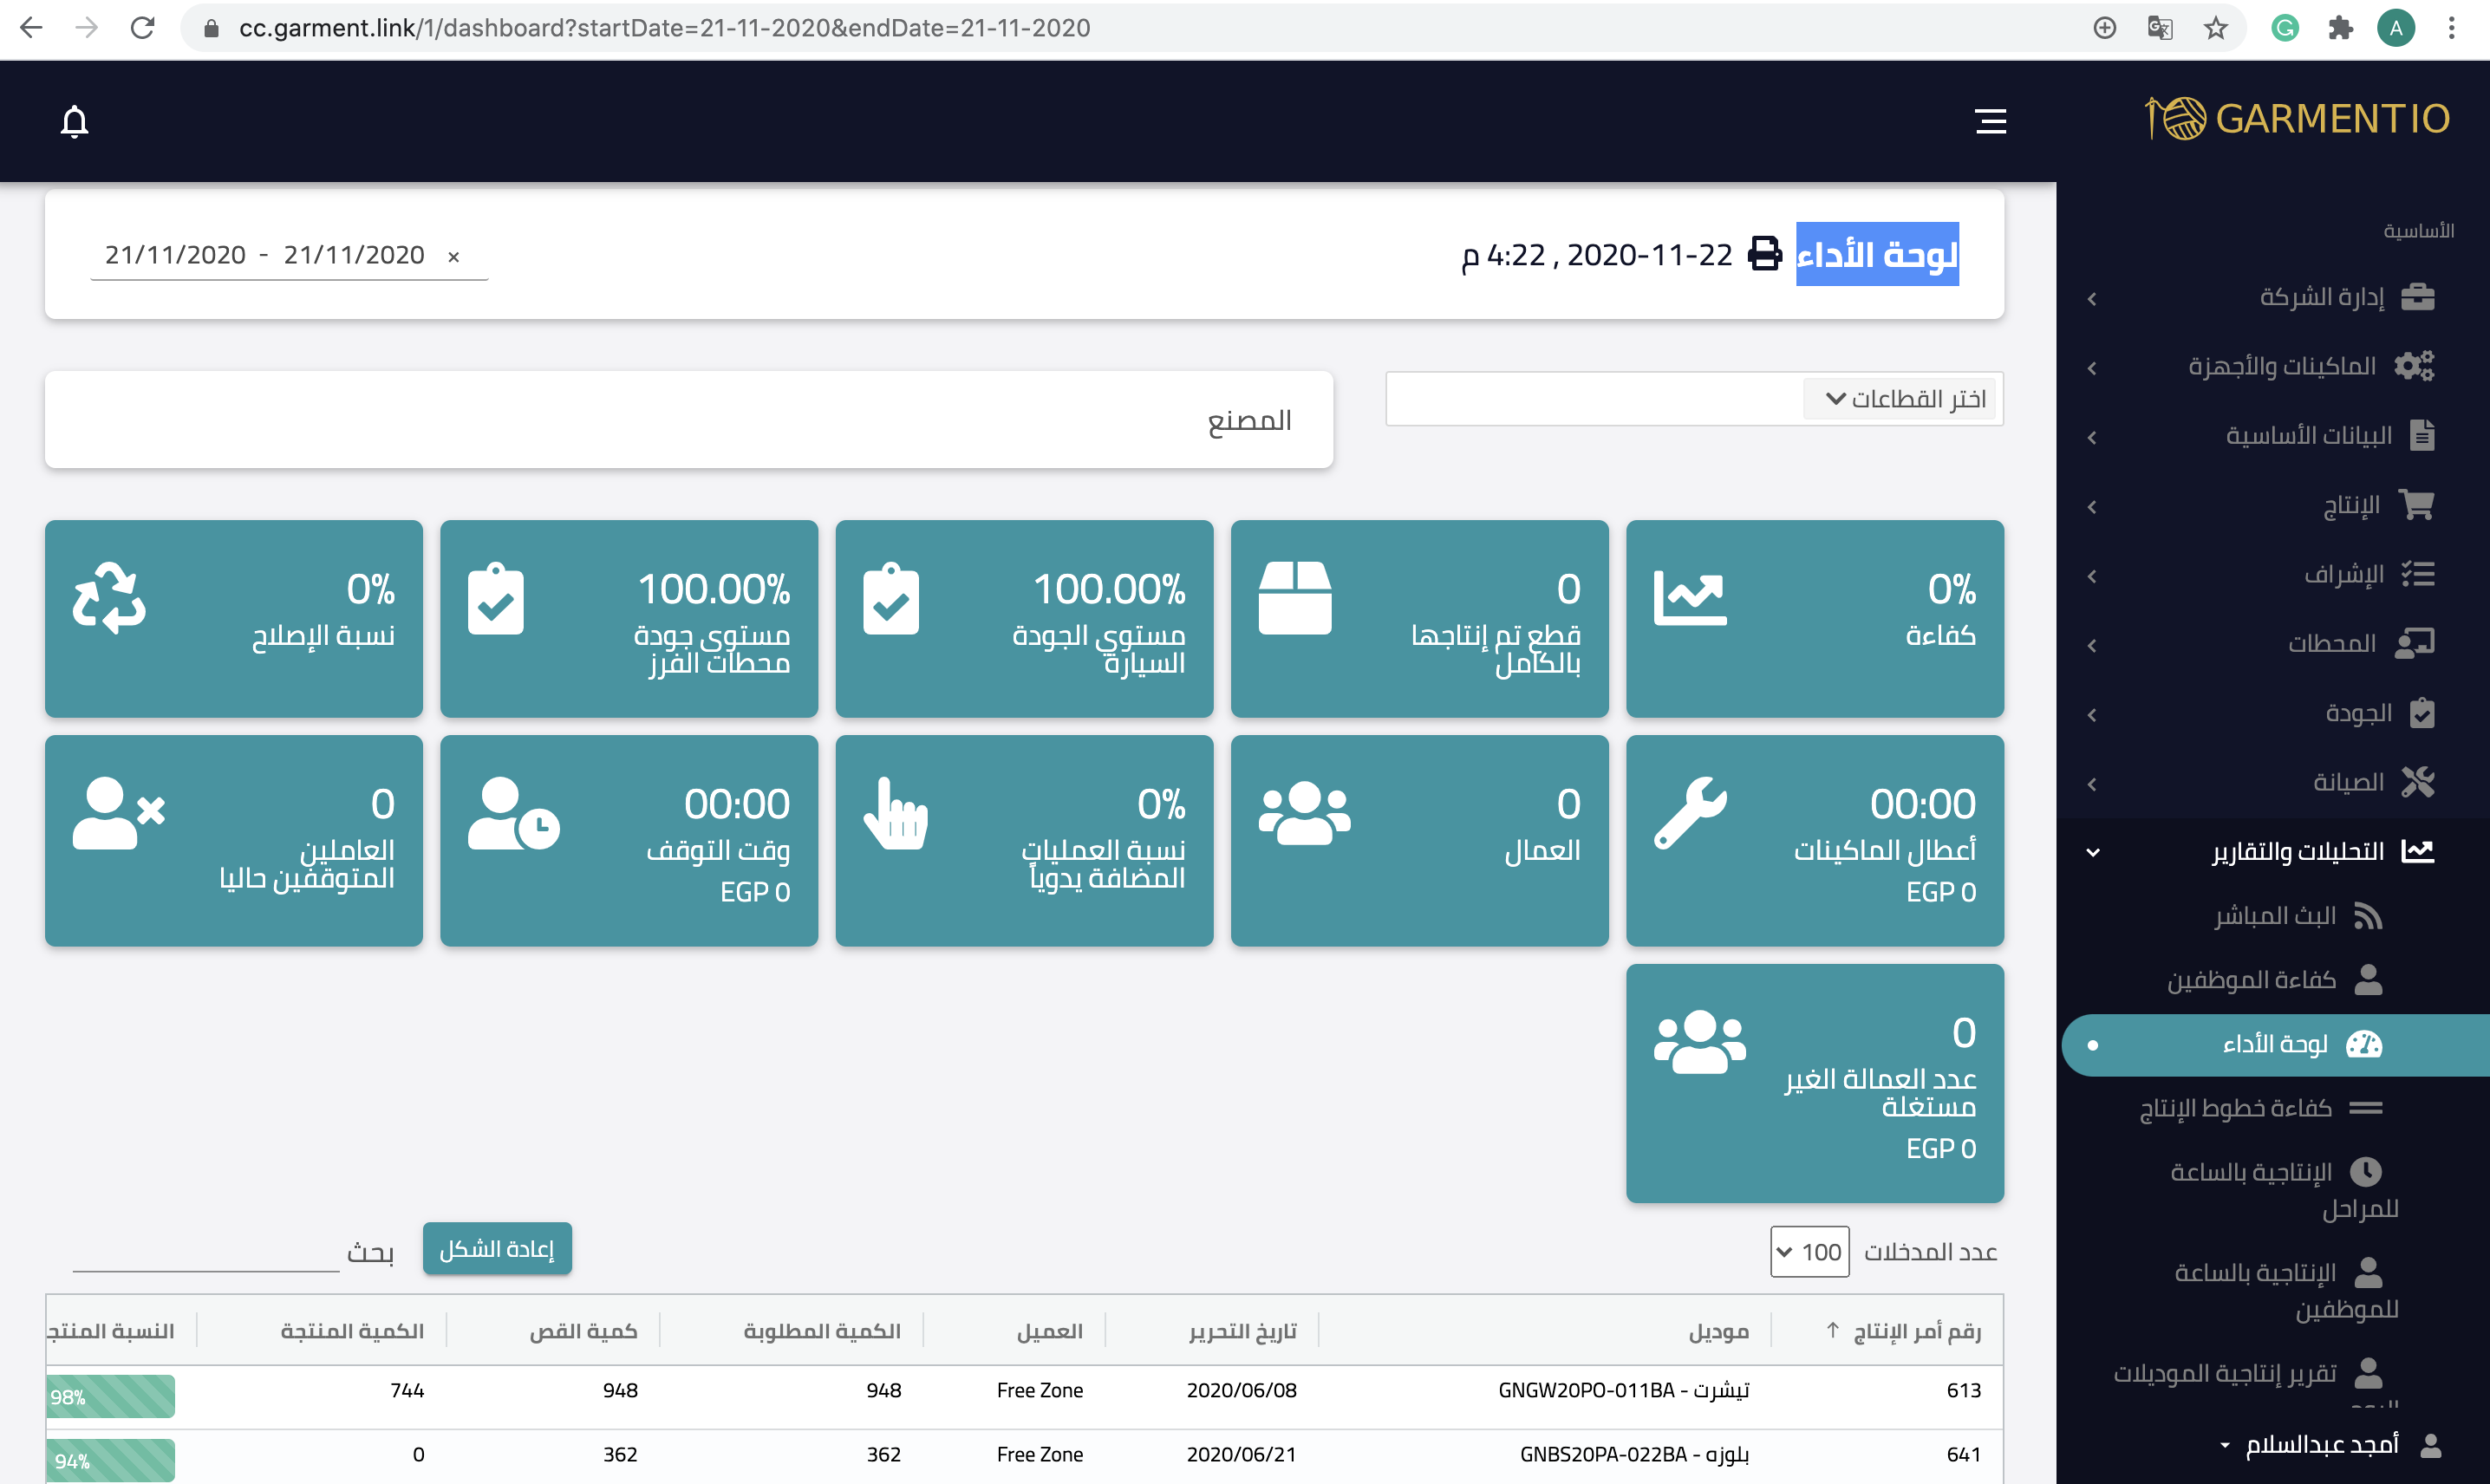Reload the page with the refresh button
This screenshot has height=1484, width=2490.
pyautogui.click(x=142, y=28)
